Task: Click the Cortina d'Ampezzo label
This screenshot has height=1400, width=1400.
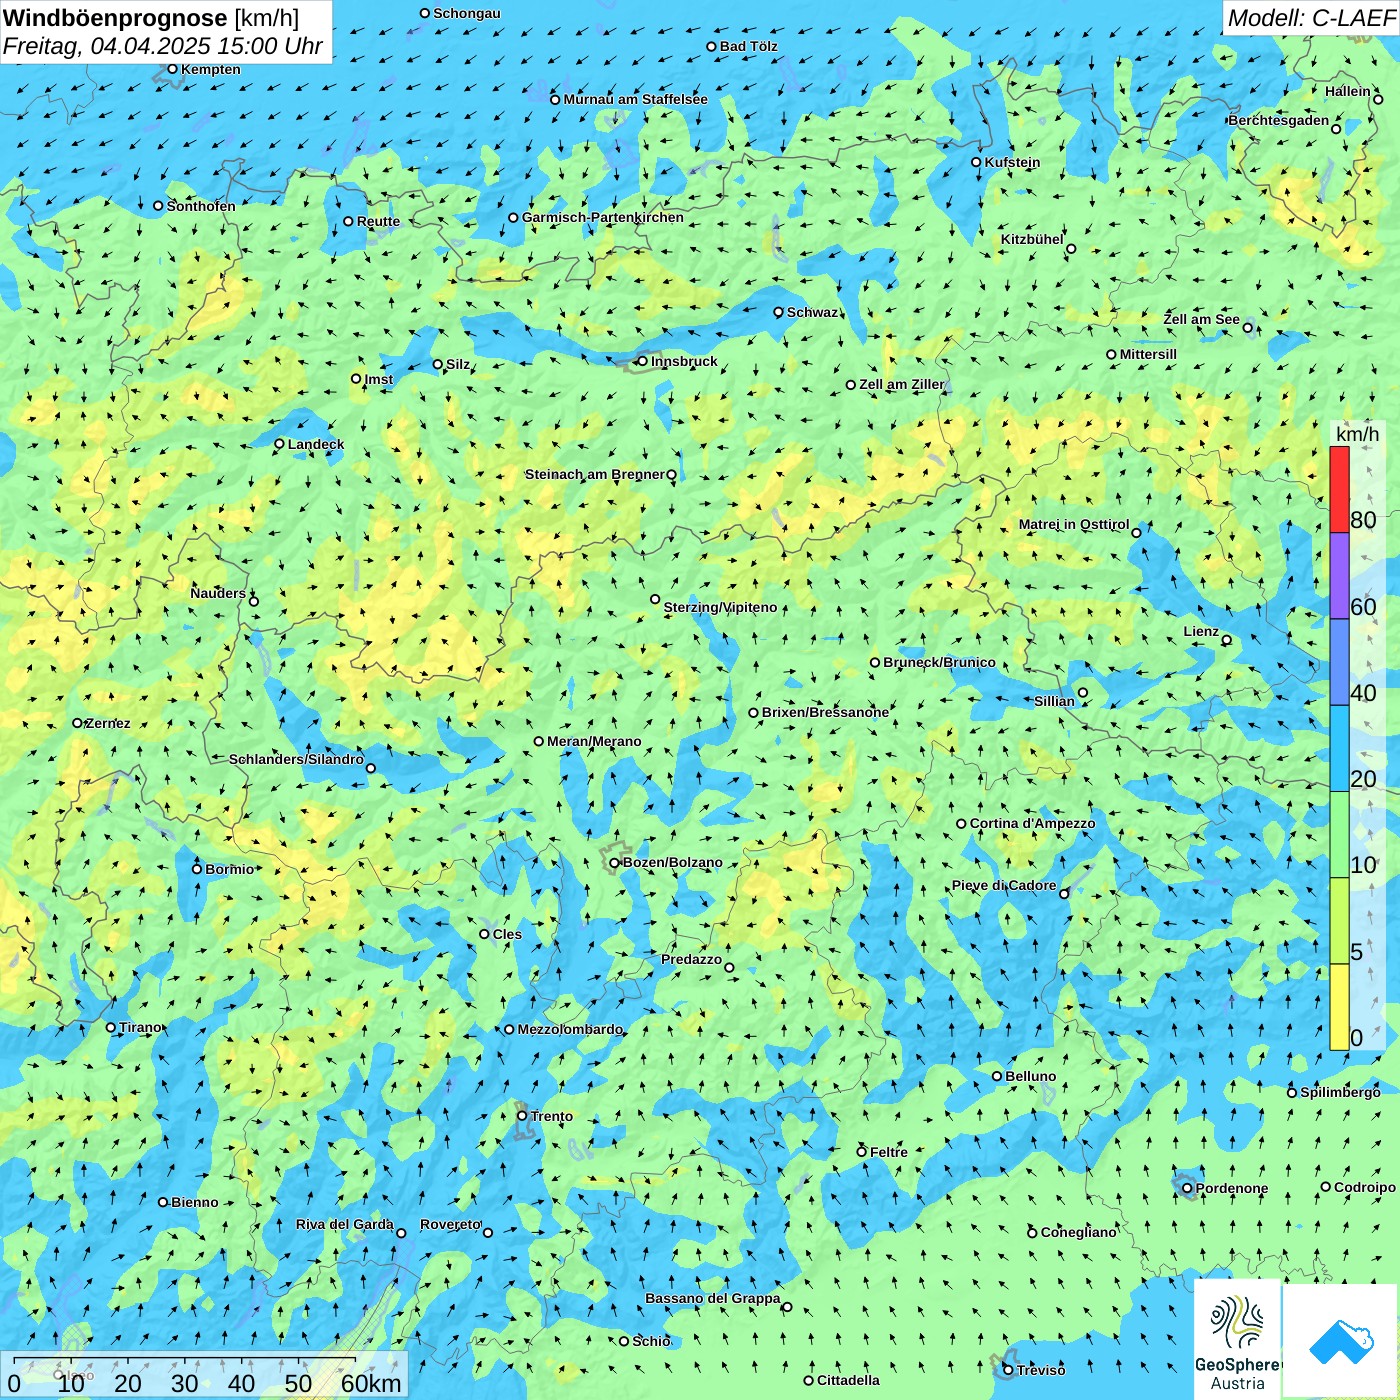Action: click(x=1032, y=823)
